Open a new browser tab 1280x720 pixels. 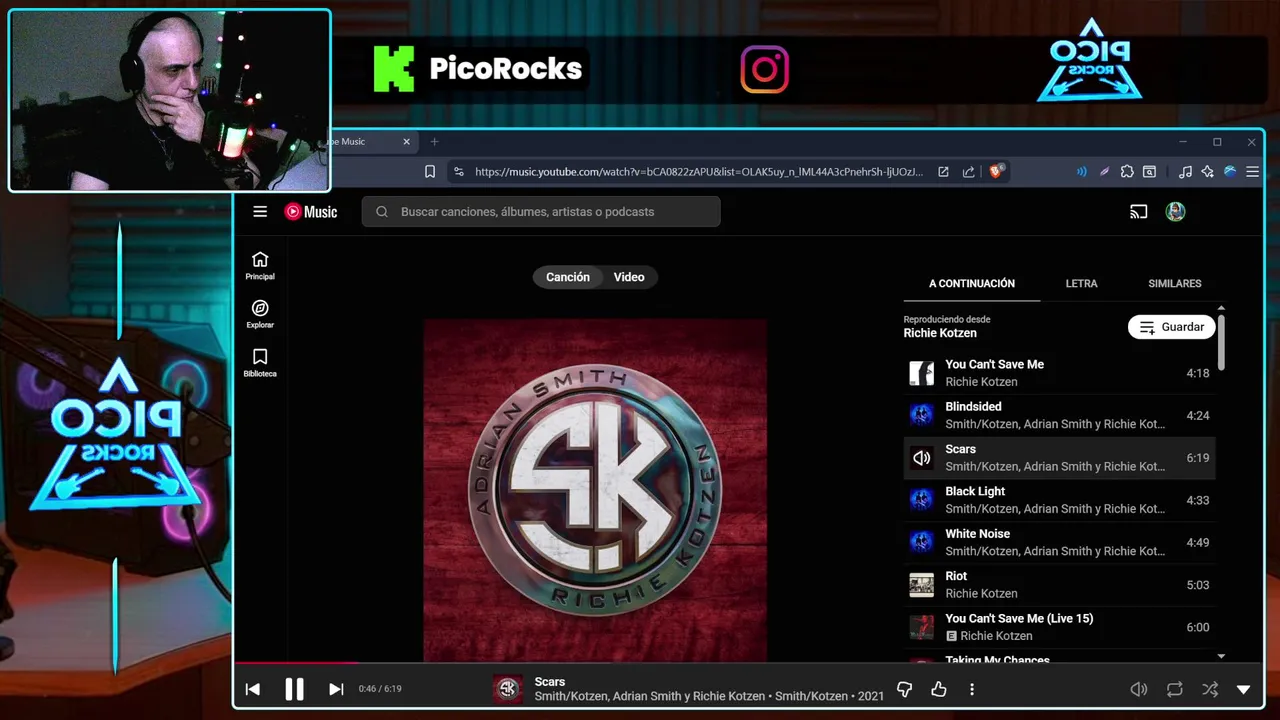(x=434, y=142)
